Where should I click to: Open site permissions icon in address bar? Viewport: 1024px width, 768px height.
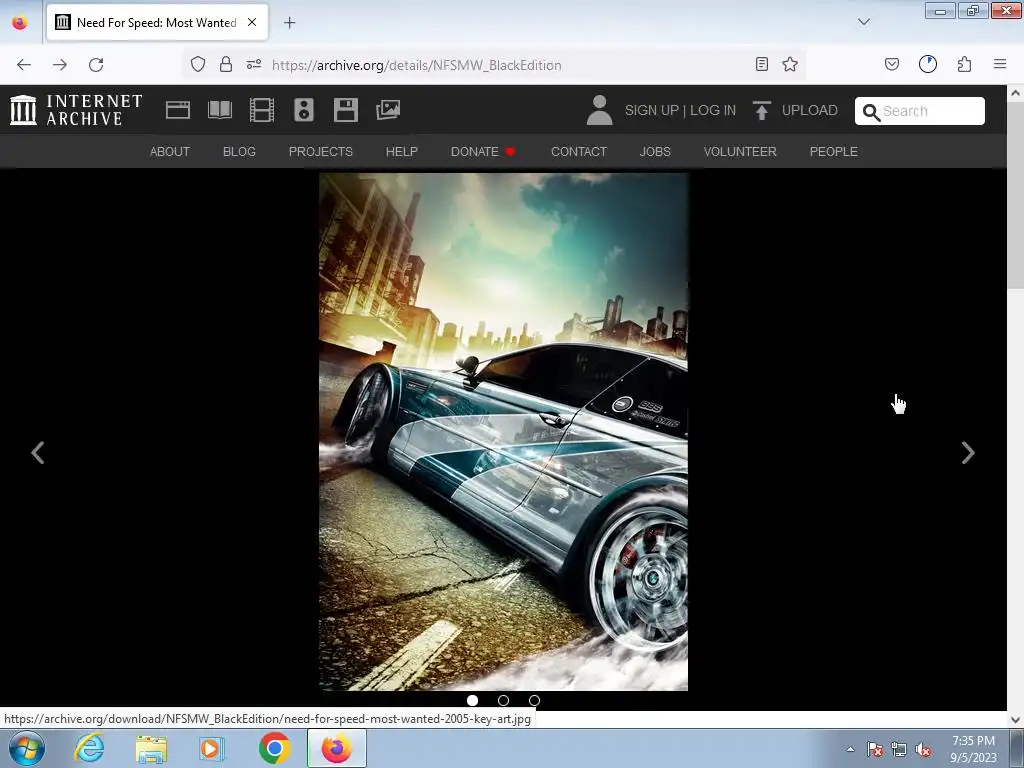(254, 64)
